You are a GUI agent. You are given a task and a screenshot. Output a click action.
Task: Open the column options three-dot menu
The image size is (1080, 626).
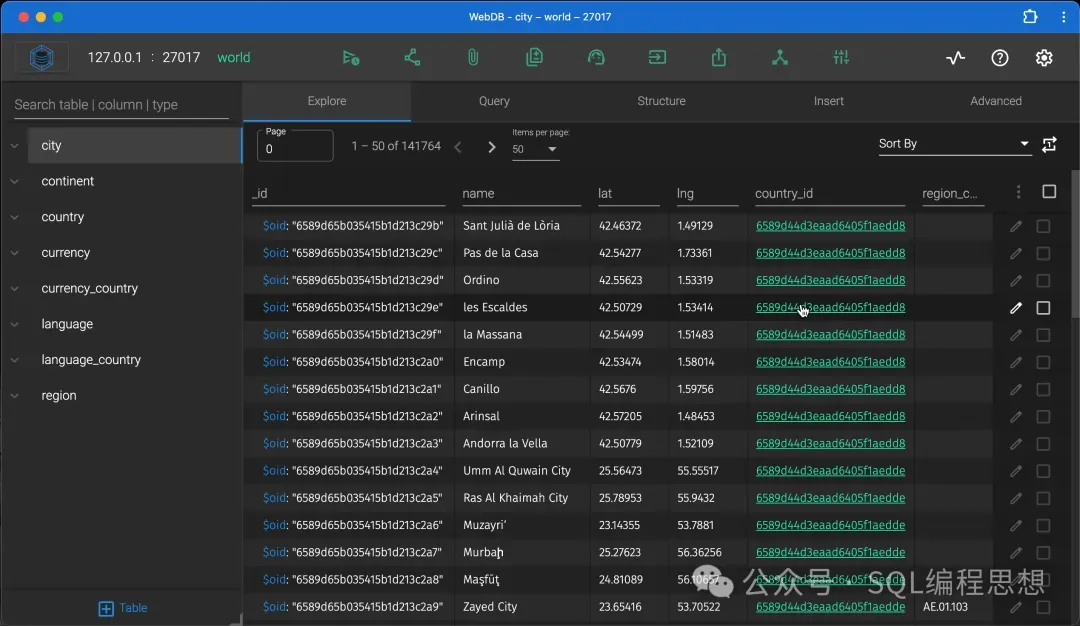click(x=1019, y=192)
